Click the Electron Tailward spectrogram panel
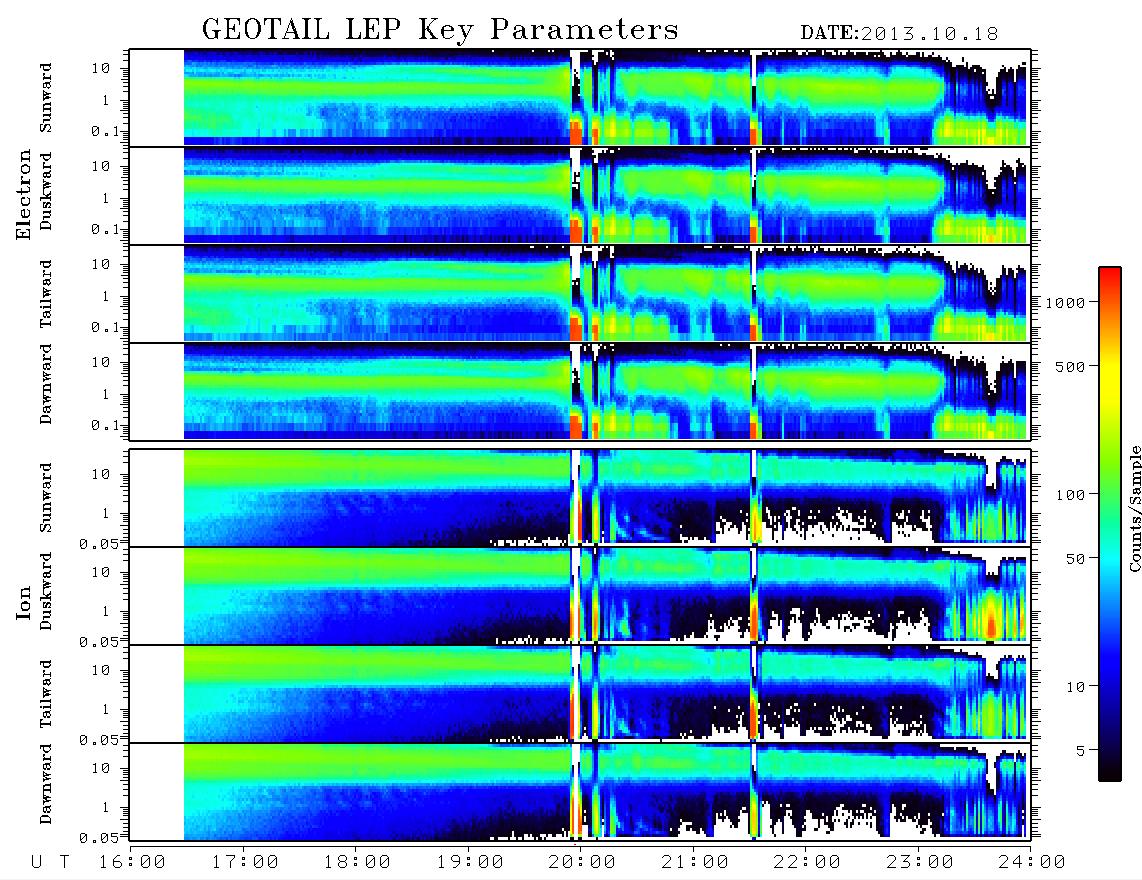The image size is (1142, 880). pyautogui.click(x=580, y=294)
